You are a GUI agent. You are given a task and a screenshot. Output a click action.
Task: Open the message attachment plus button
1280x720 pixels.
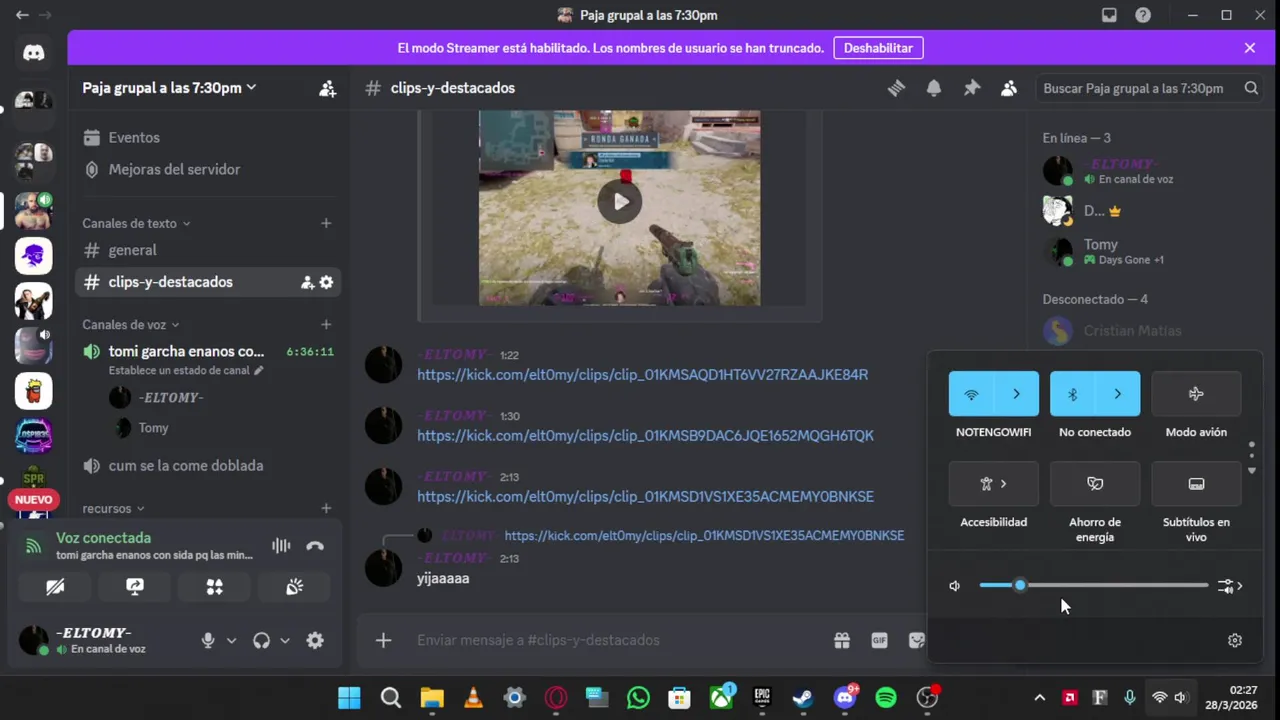[383, 640]
